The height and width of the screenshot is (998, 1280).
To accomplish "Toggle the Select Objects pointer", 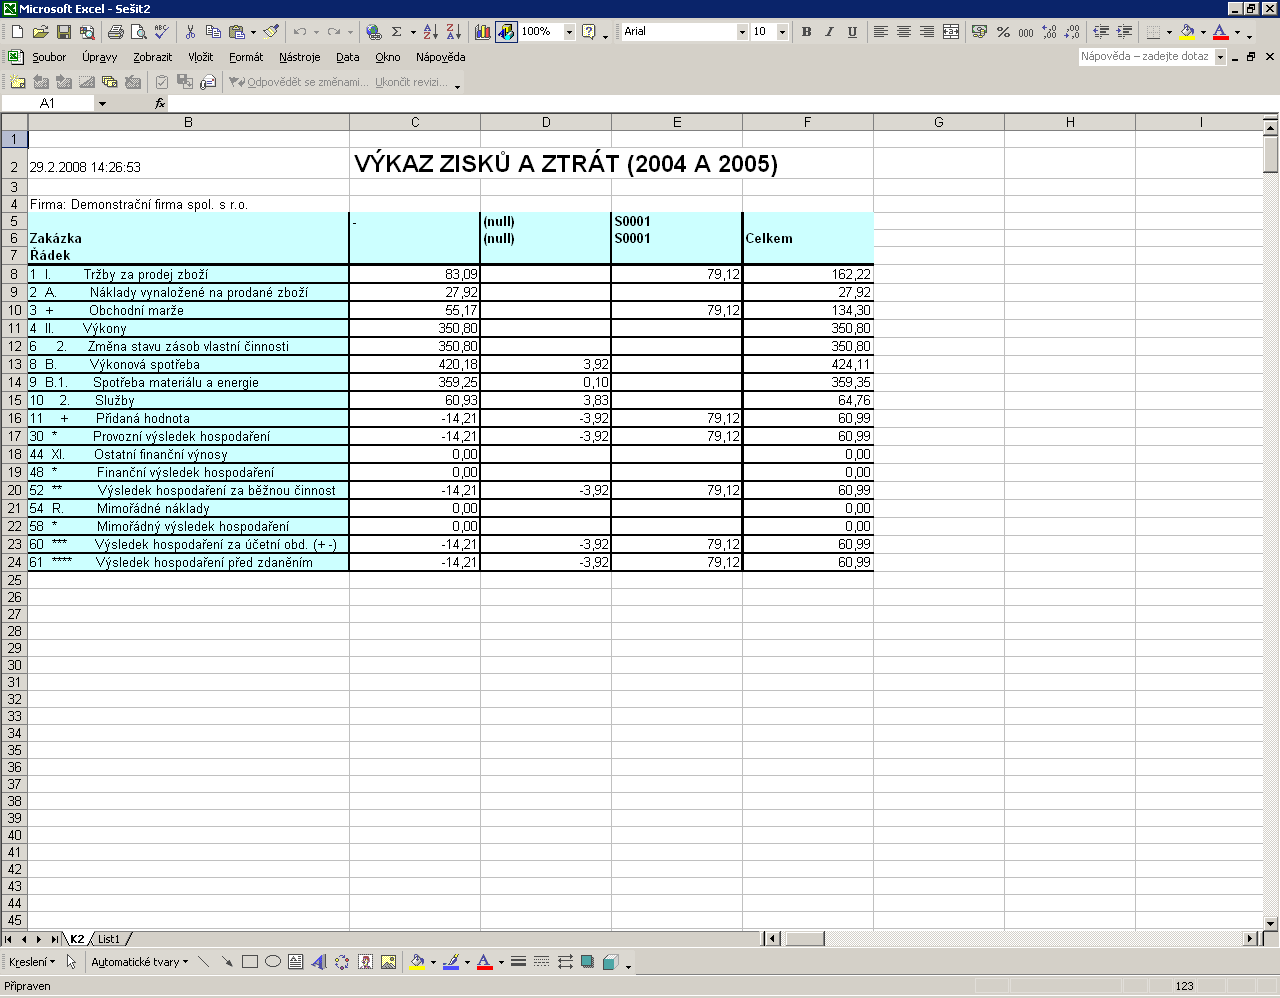I will pyautogui.click(x=71, y=962).
